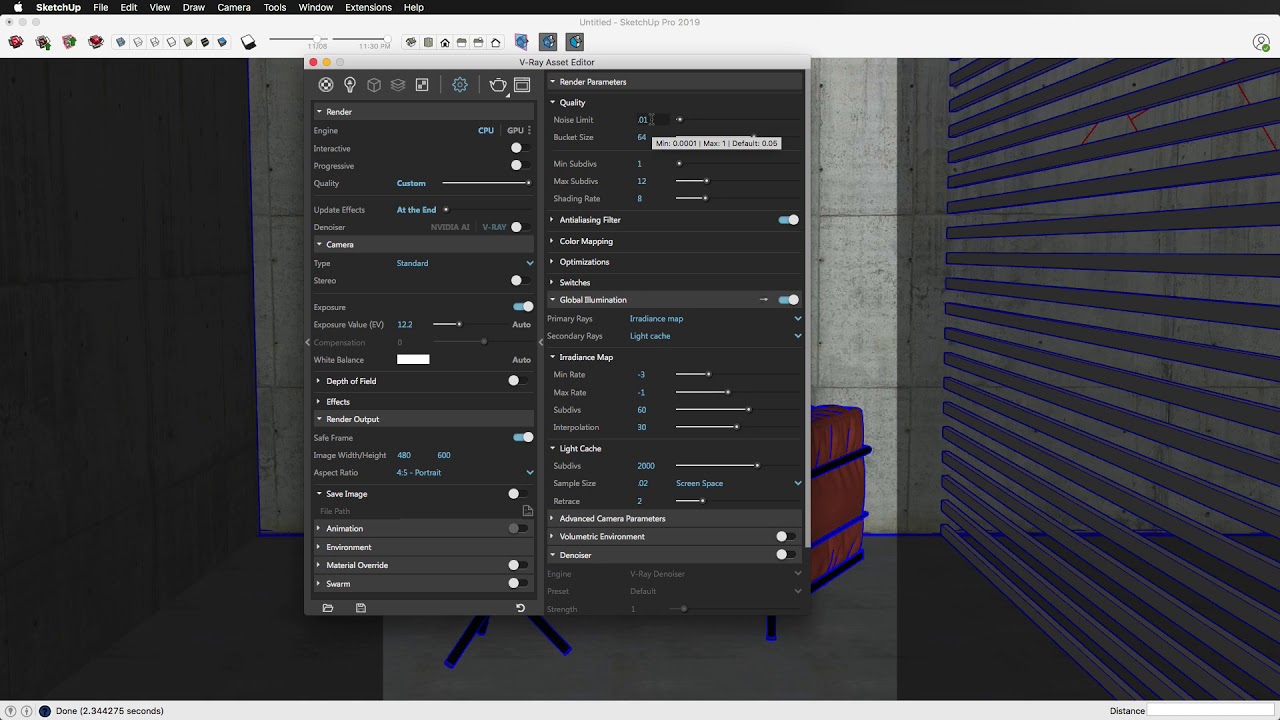Open the Aspect Ratio dropdown
The width and height of the screenshot is (1280, 720).
465,472
